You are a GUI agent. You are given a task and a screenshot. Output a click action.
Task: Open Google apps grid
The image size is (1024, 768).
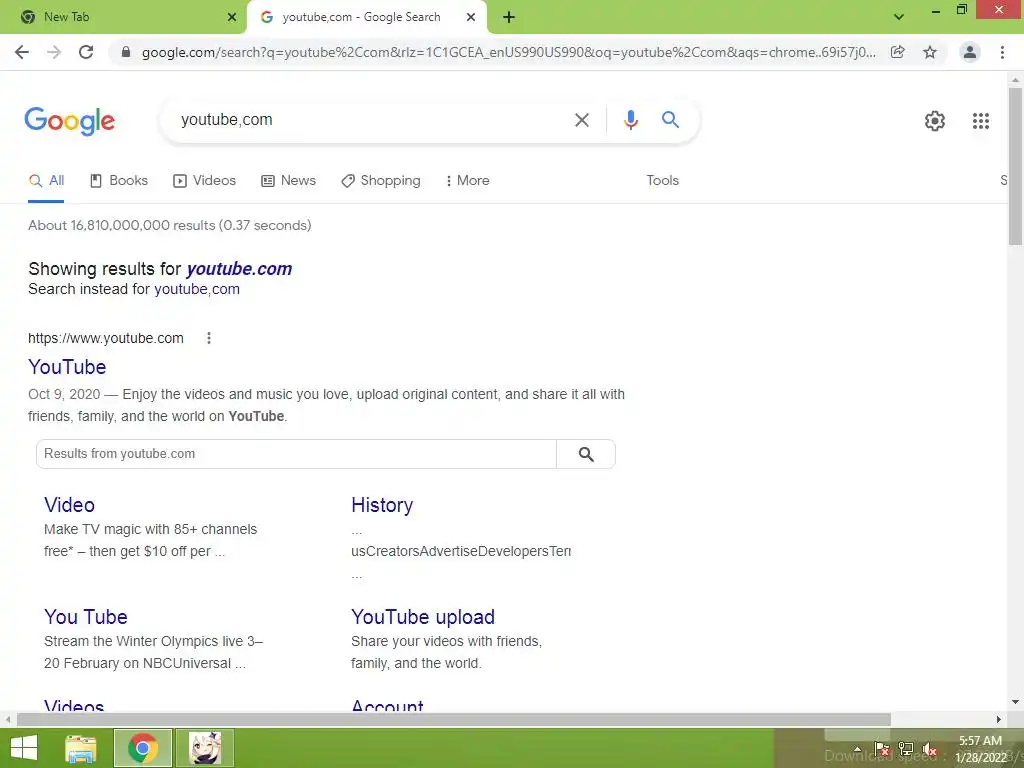[981, 121]
